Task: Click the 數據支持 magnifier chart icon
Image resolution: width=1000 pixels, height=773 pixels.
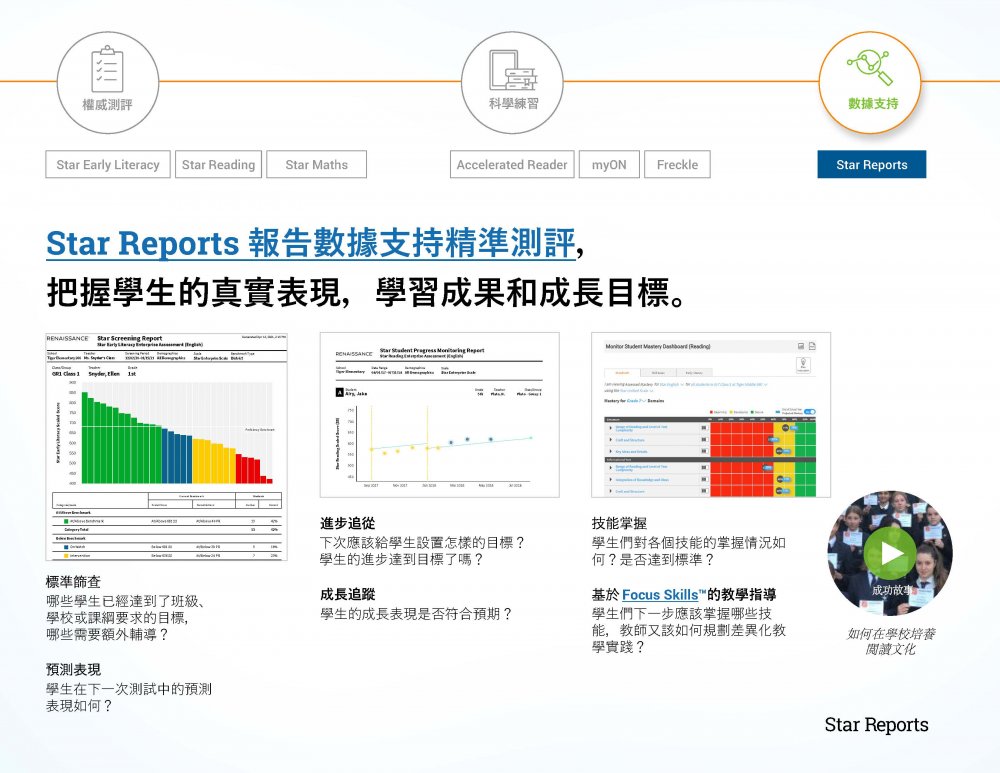Action: [869, 68]
